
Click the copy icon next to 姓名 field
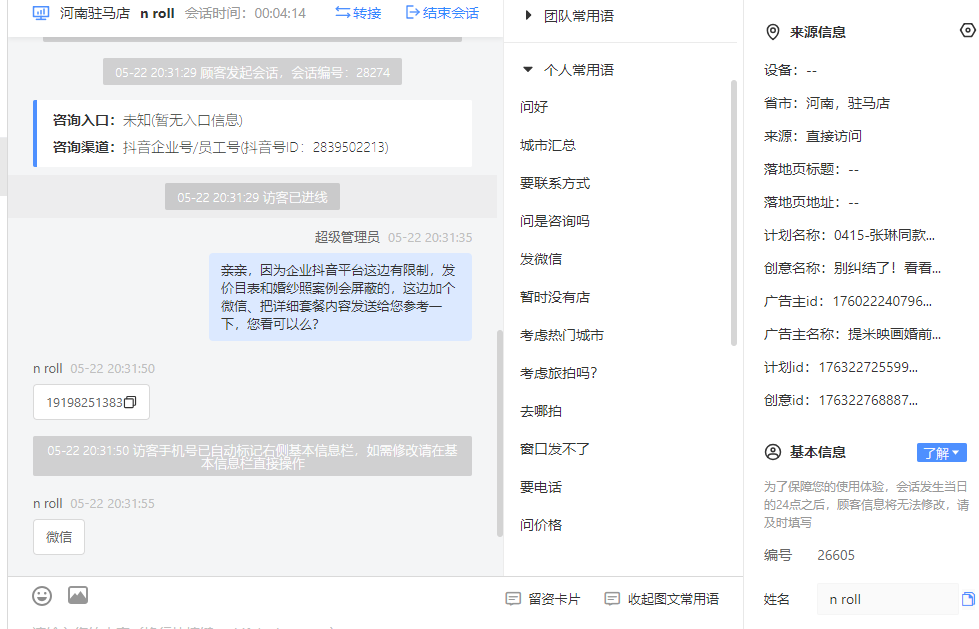[x=968, y=600]
